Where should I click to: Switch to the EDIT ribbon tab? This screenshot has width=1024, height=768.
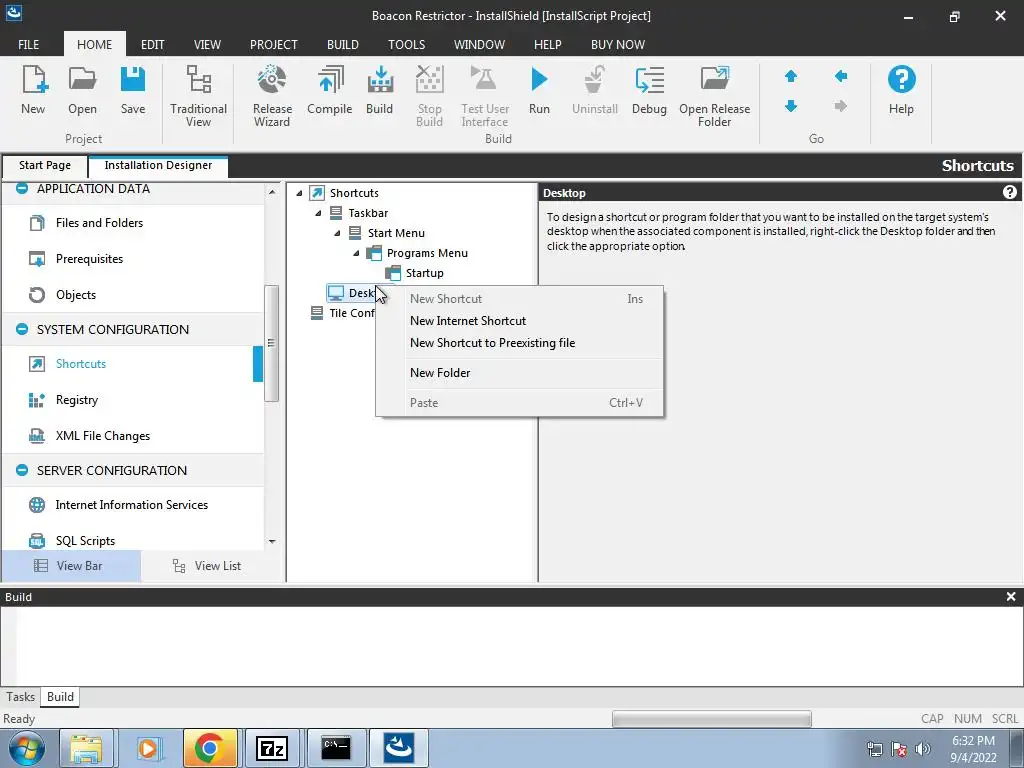[153, 44]
